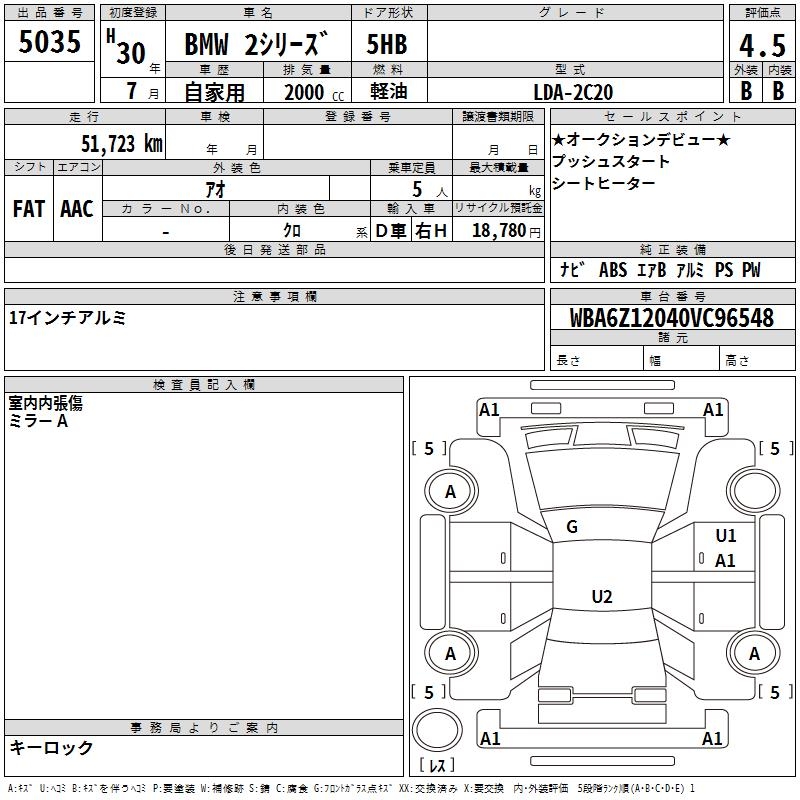The width and height of the screenshot is (800, 800).
Task: Click A1 mark at rear bumper left
Action: [x=490, y=738]
